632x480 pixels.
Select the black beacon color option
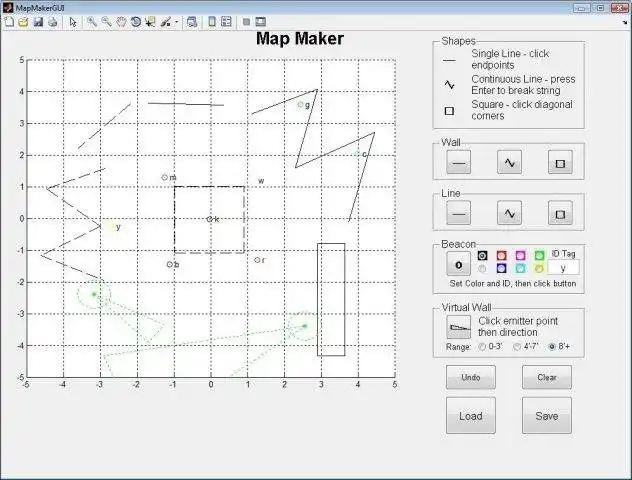tap(482, 255)
